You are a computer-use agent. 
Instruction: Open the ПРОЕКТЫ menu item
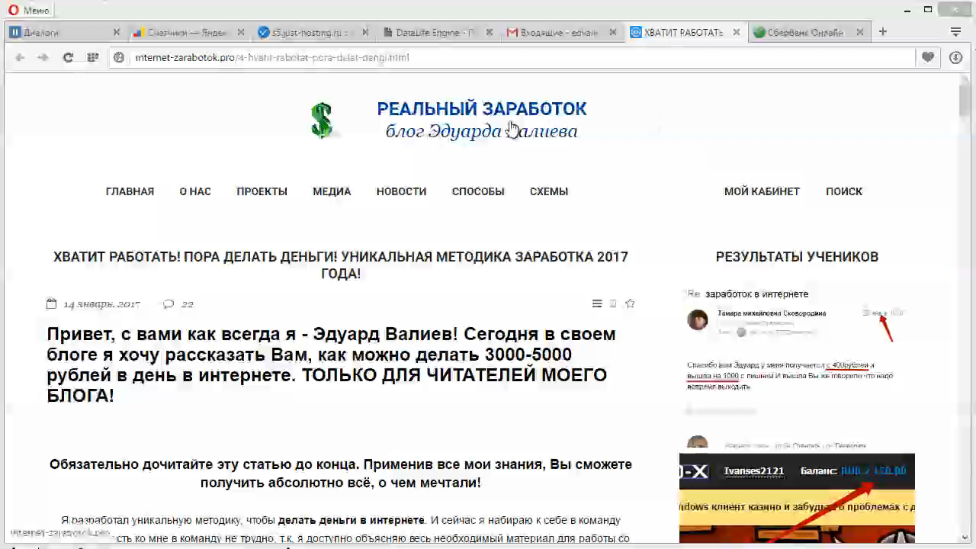[261, 192]
